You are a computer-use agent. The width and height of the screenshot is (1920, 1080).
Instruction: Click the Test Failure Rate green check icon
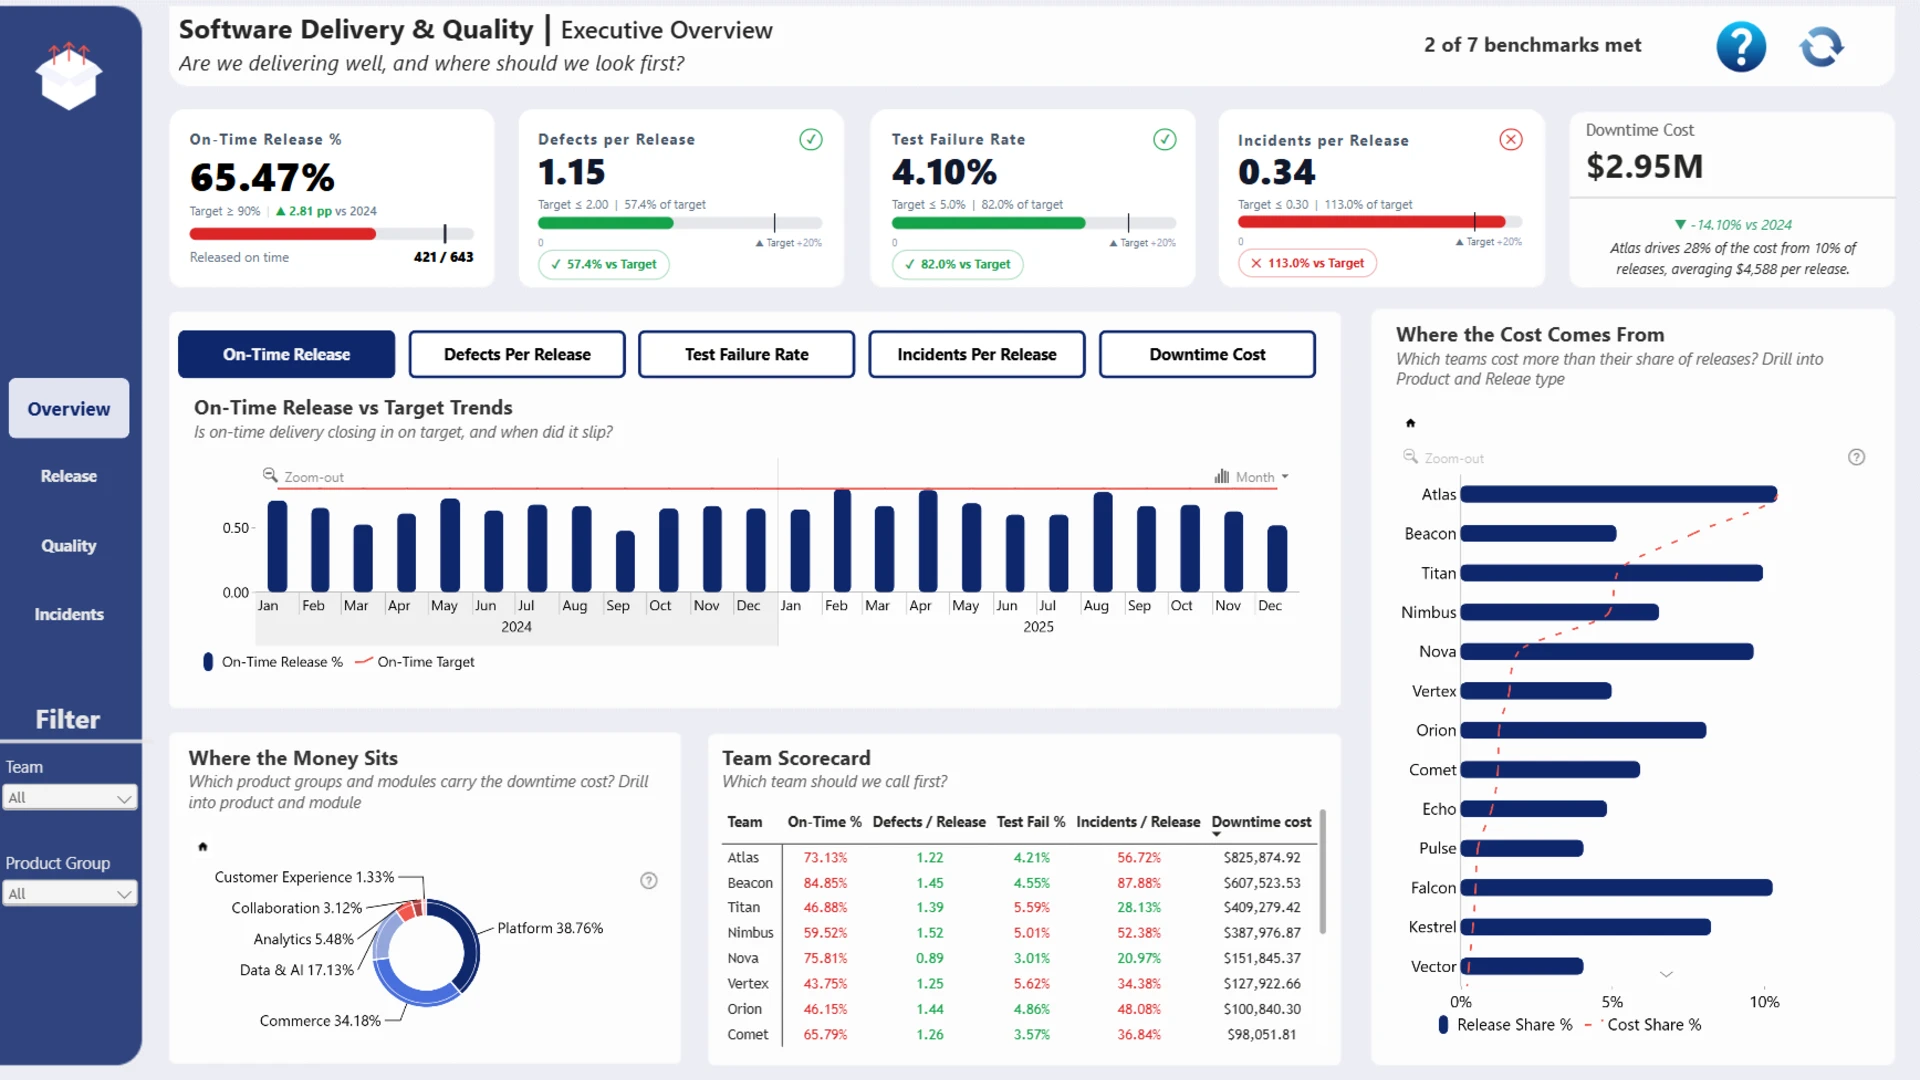coord(1165,140)
